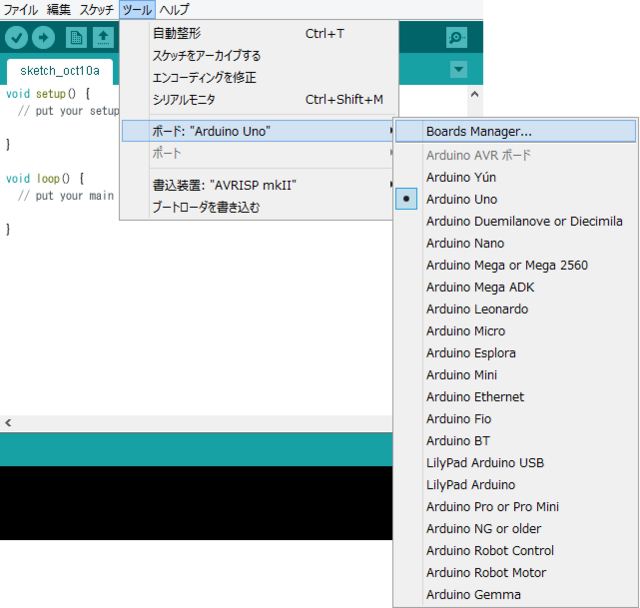Viewport: 640px width, 608px height.
Task: Select Arduino Yún board
Action: (516, 177)
